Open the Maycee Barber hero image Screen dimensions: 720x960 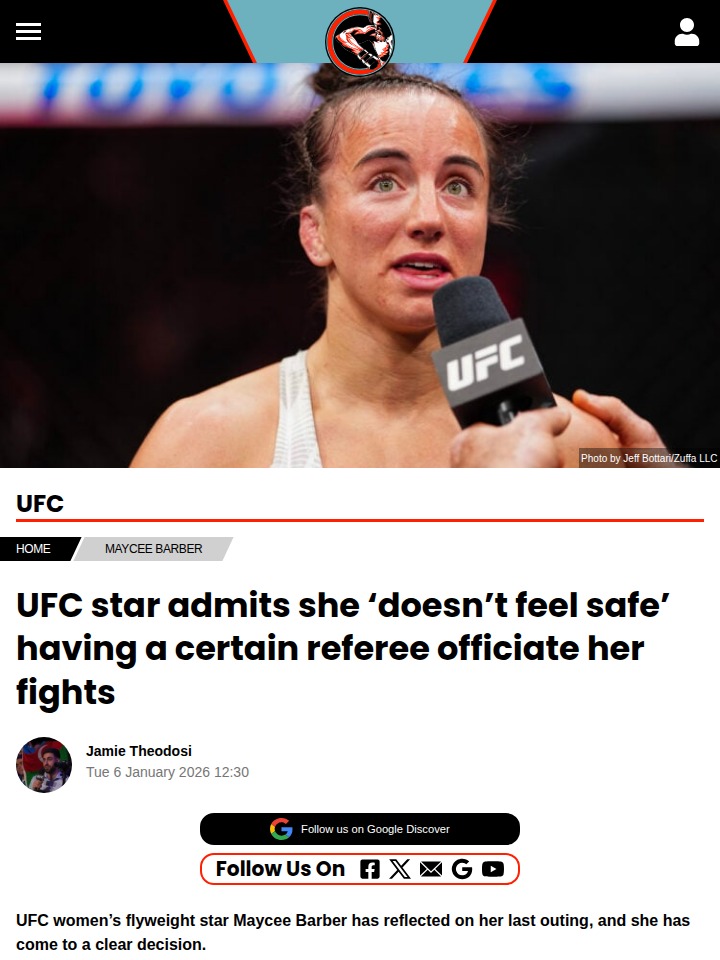click(360, 265)
